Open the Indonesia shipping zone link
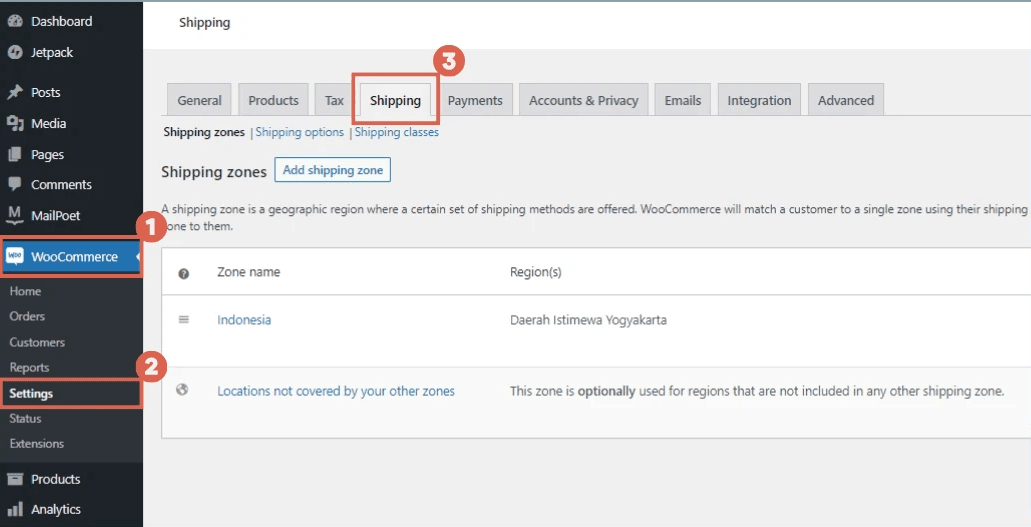Image resolution: width=1031 pixels, height=527 pixels. pos(244,320)
